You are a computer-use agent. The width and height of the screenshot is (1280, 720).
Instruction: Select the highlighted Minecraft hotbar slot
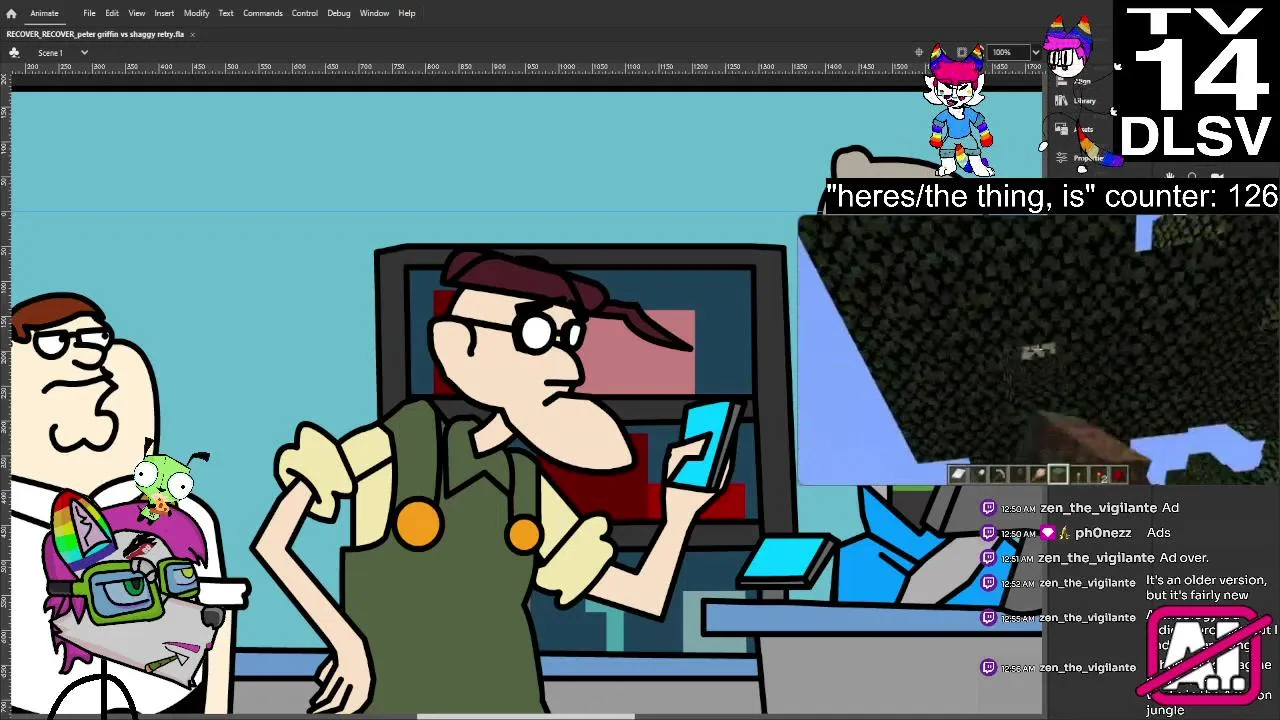point(1058,475)
